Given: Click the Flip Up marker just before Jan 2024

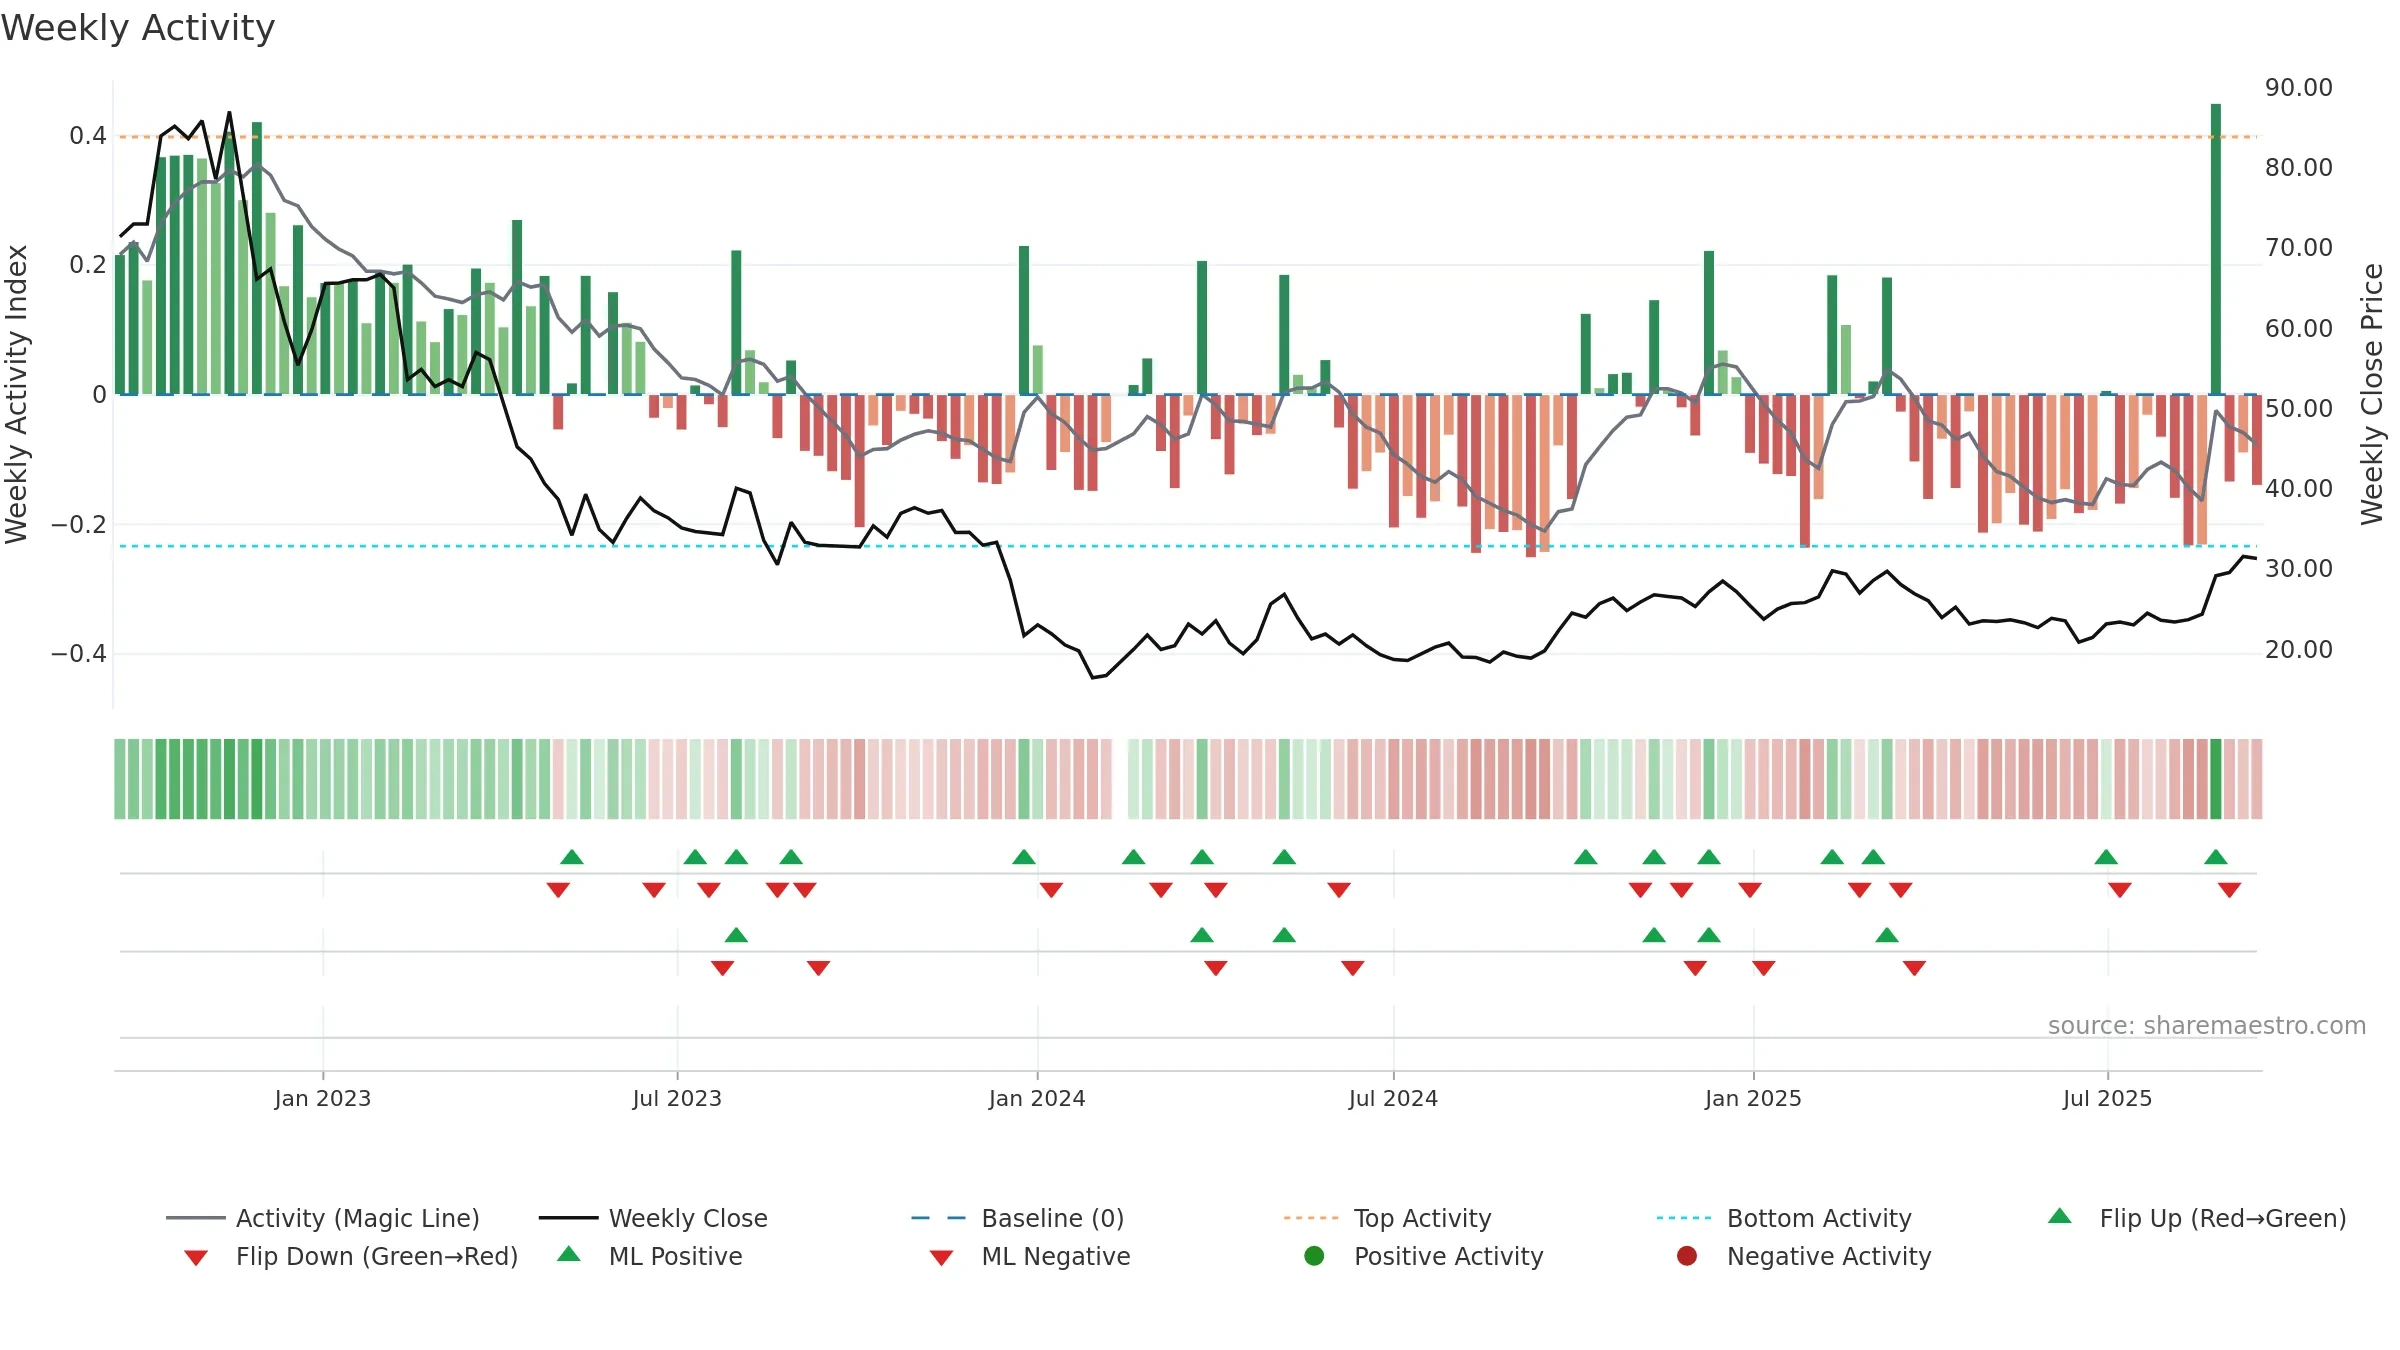Looking at the screenshot, I should [x=1024, y=857].
